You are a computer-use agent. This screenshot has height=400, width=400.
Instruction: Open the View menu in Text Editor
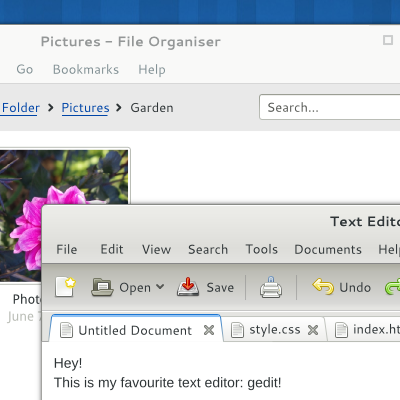(156, 249)
